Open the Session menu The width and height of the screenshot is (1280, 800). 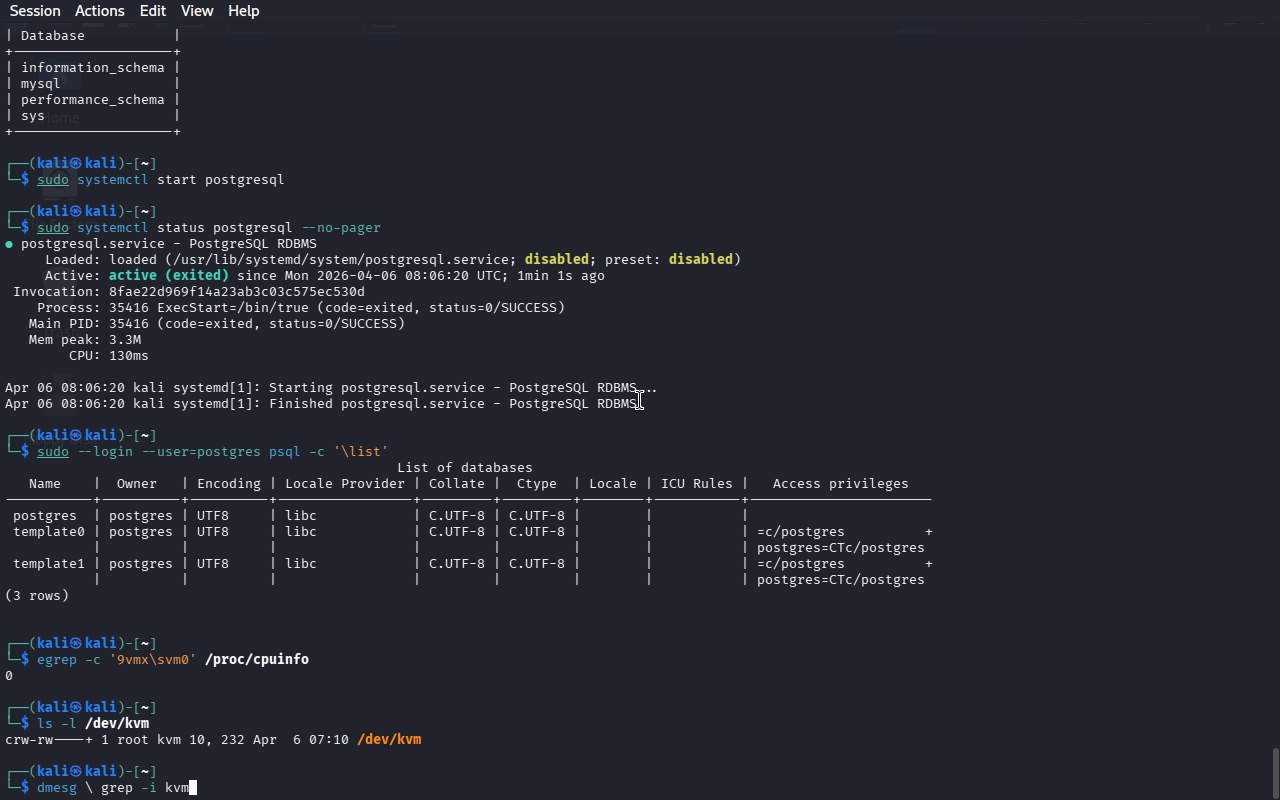(35, 11)
